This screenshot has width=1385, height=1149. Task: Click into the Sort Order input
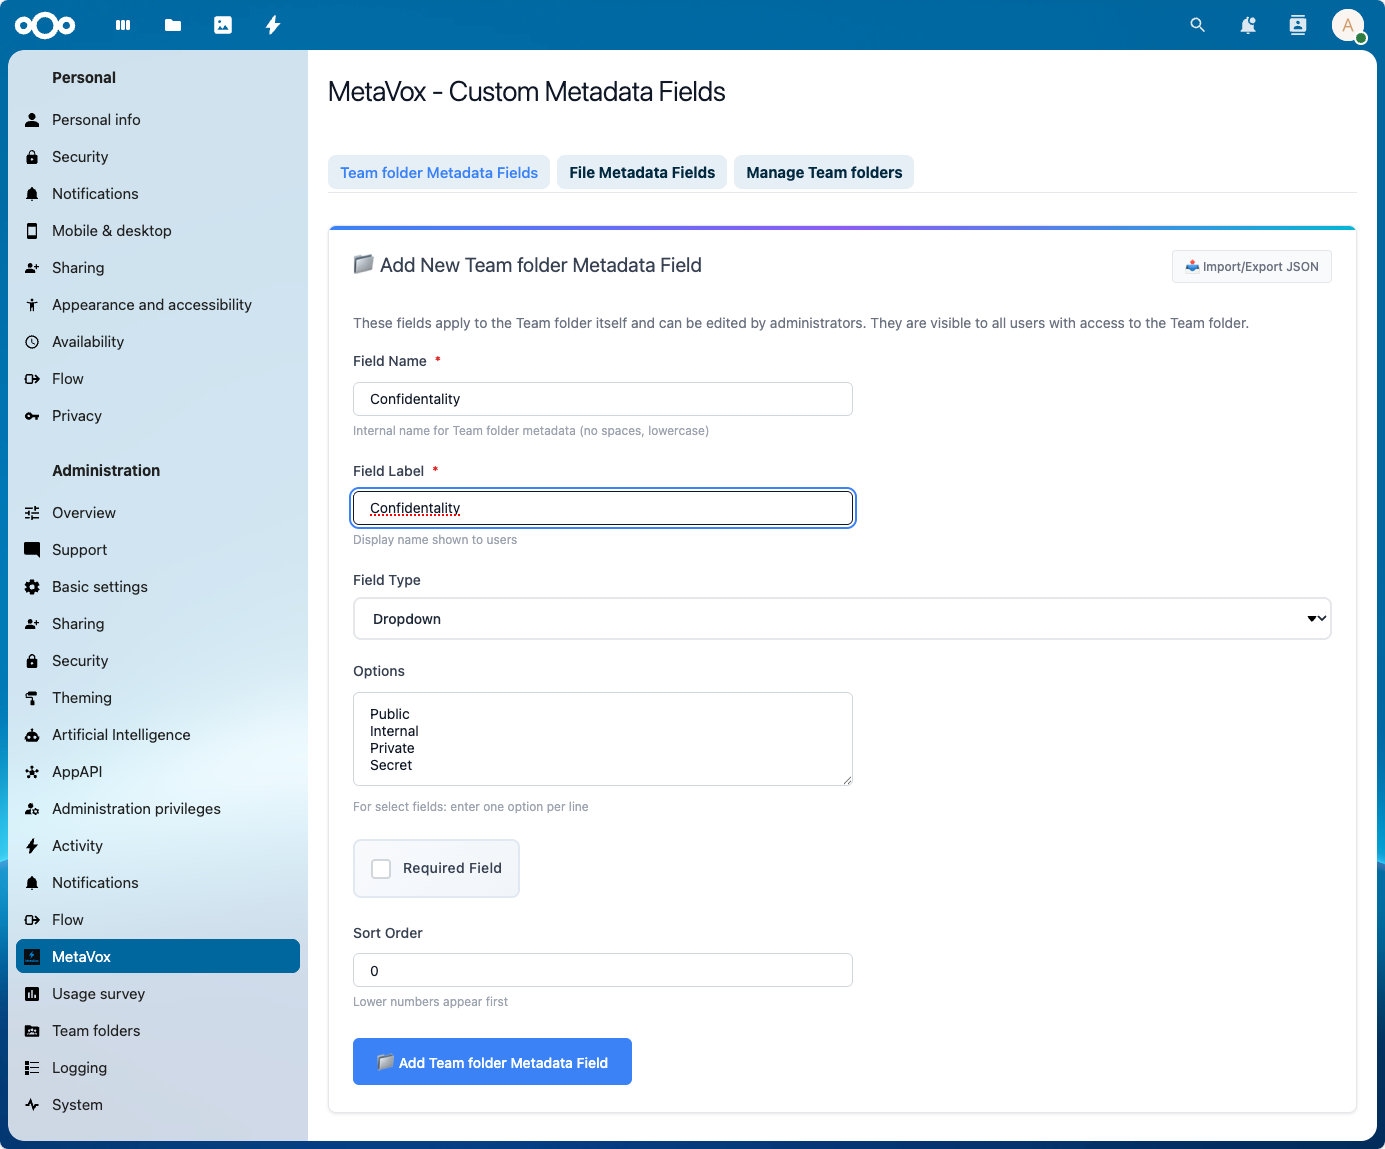pyautogui.click(x=603, y=970)
